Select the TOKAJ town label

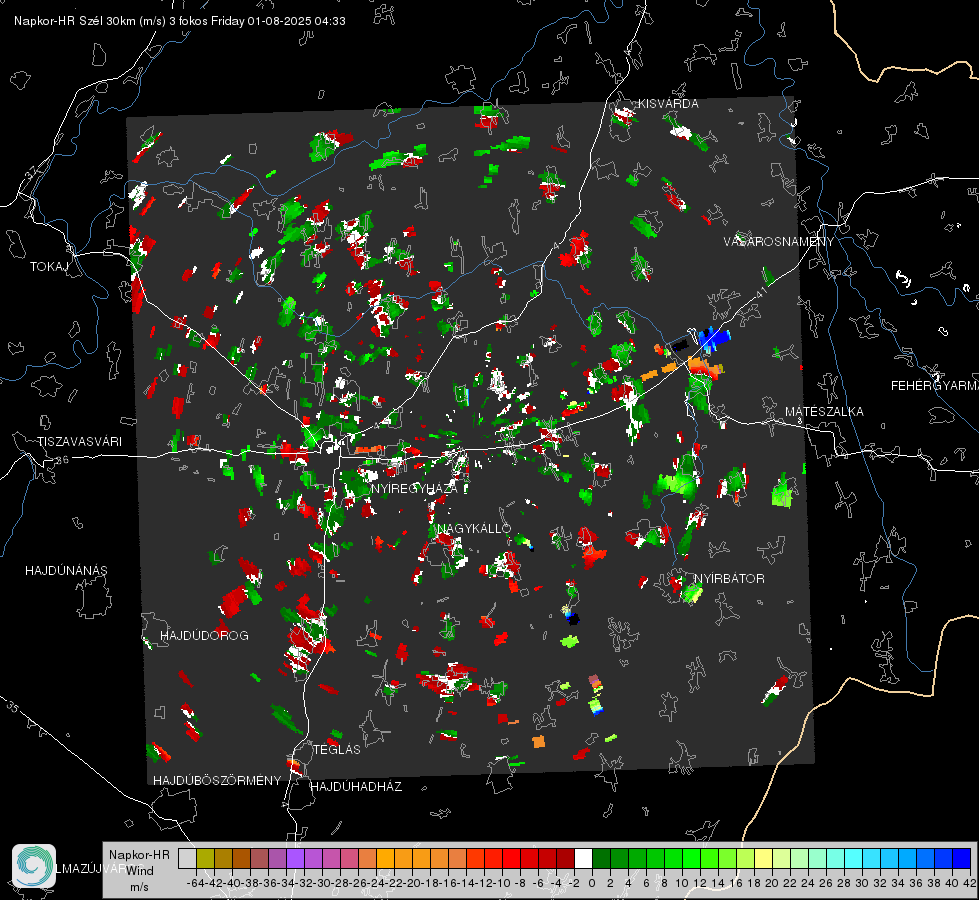tap(49, 267)
